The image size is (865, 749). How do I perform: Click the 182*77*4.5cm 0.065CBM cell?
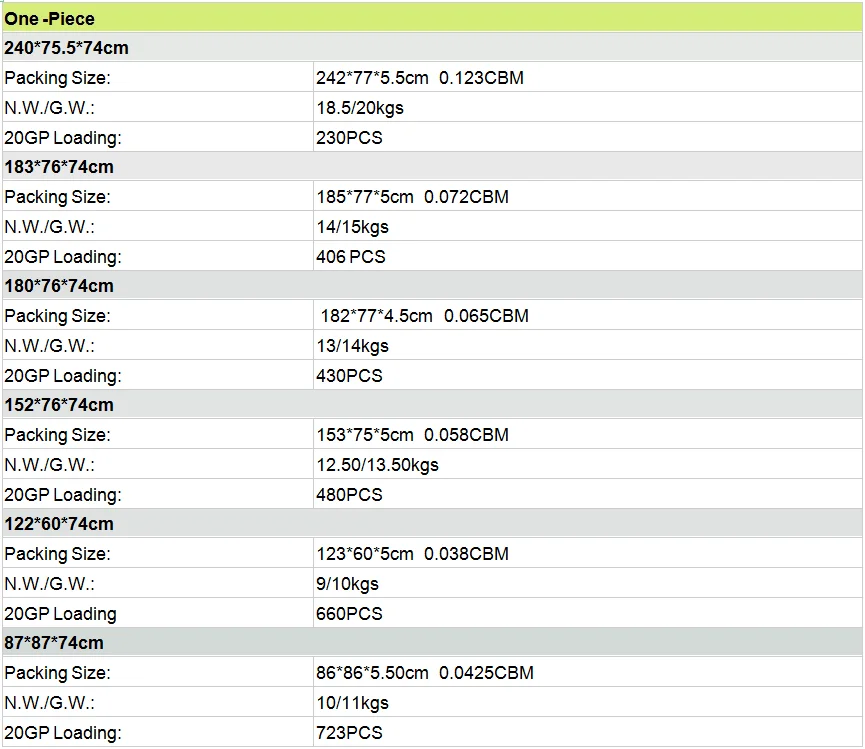pyautogui.click(x=424, y=316)
